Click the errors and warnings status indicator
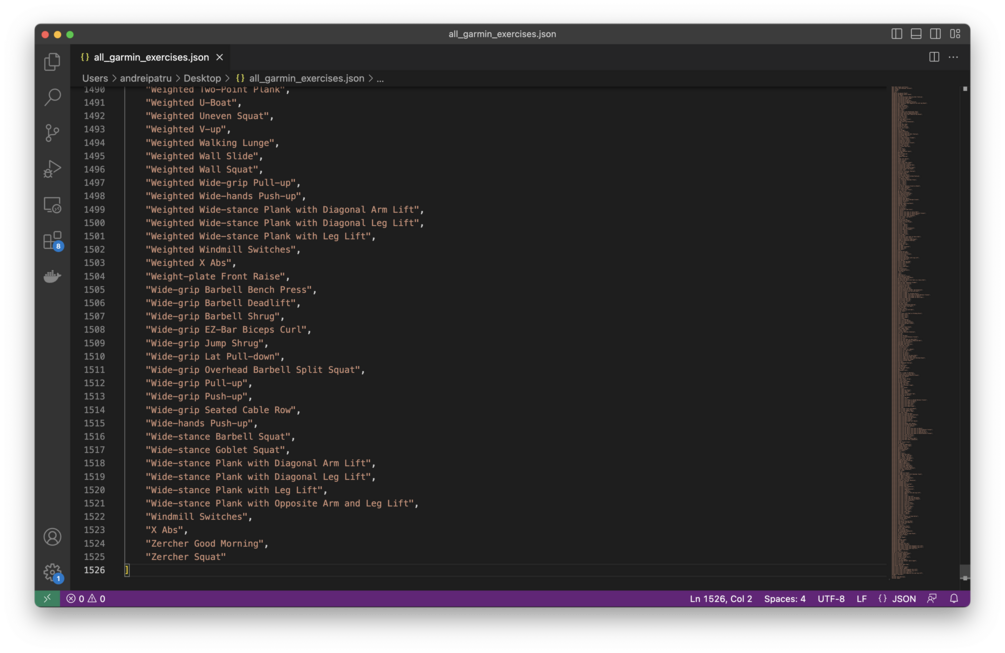This screenshot has height=653, width=1005. [x=86, y=599]
